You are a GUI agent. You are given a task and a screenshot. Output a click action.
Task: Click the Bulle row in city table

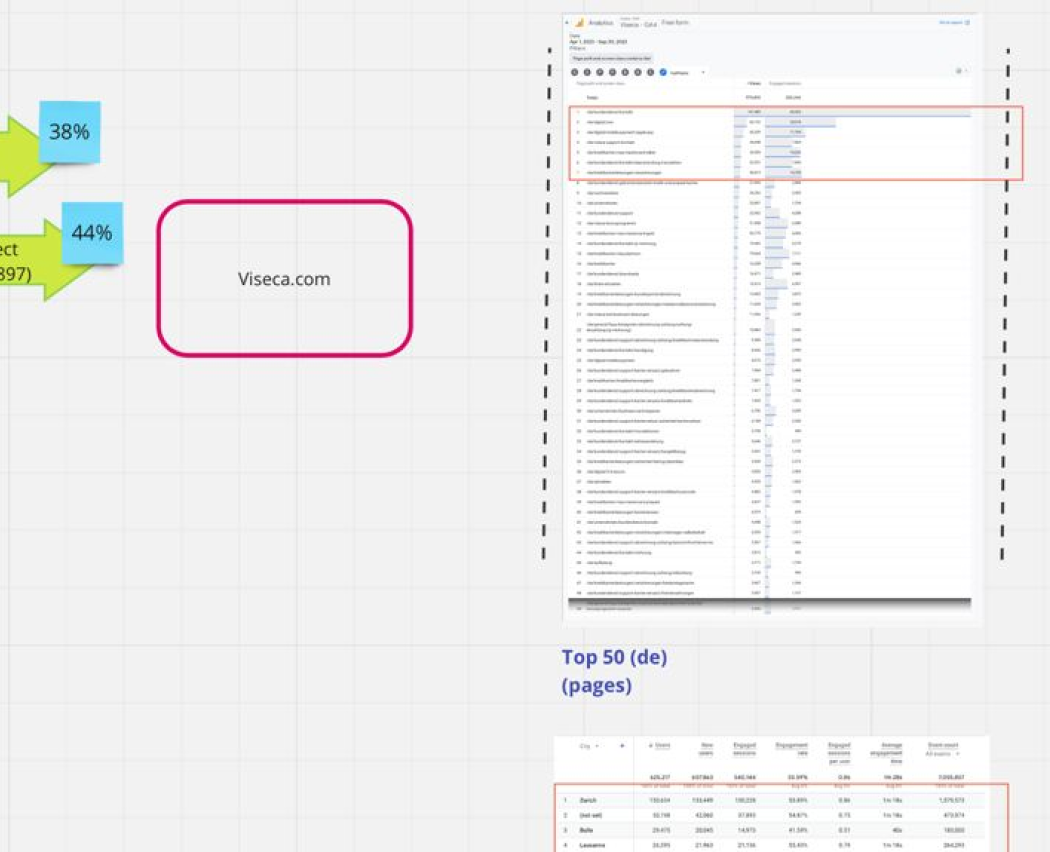pyautogui.click(x=771, y=831)
